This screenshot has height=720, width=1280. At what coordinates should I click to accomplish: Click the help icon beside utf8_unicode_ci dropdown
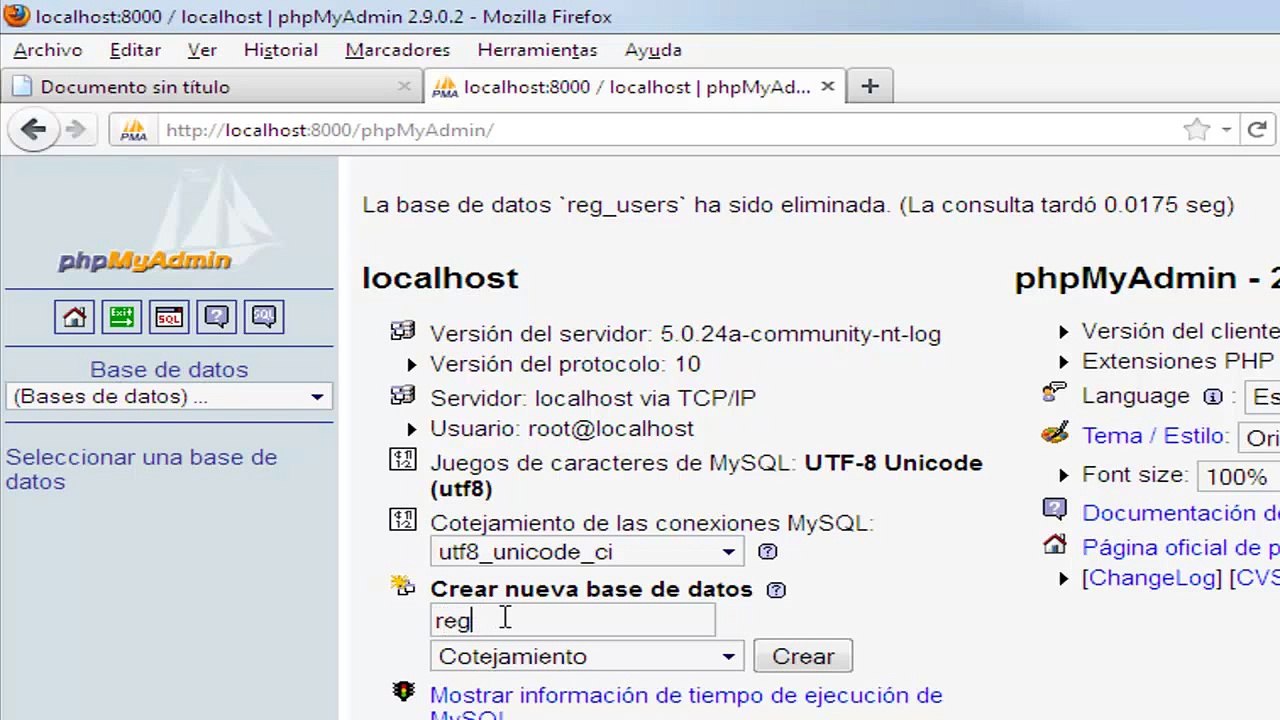[x=767, y=551]
